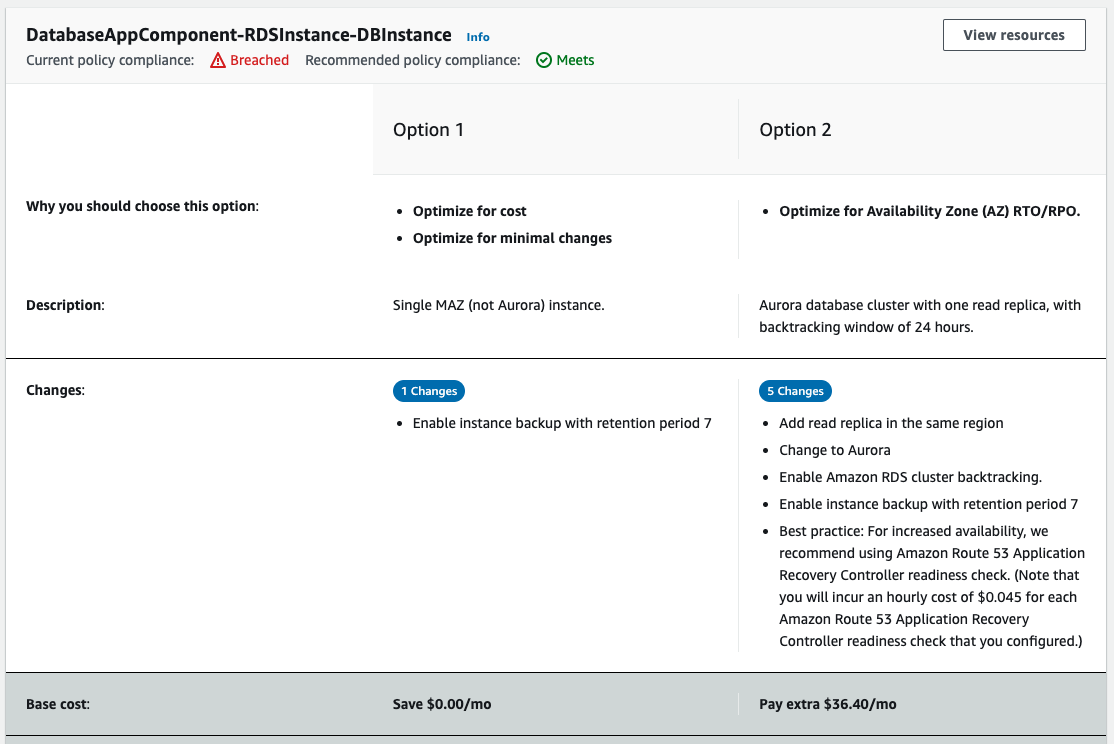Open the Info link next to the component name
This screenshot has width=1114, height=744.
click(478, 36)
